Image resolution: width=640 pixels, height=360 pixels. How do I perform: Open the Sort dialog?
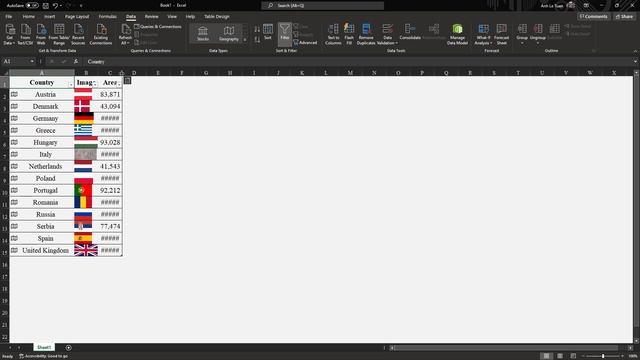click(x=268, y=32)
